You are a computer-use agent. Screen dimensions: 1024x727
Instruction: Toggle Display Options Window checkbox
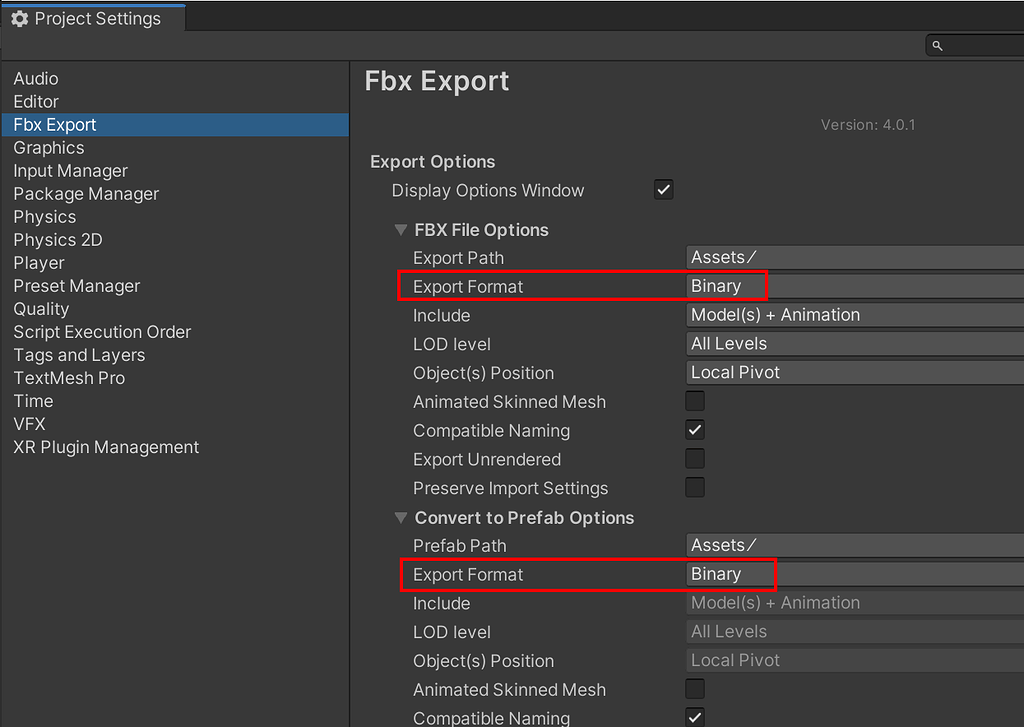pyautogui.click(x=664, y=190)
